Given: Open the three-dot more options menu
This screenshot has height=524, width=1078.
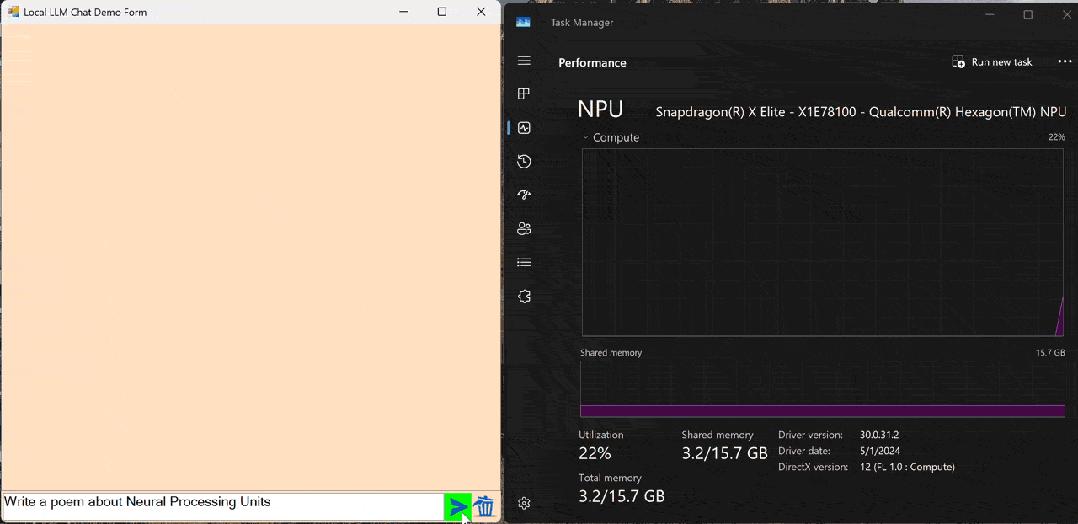Looking at the screenshot, I should point(1064,62).
